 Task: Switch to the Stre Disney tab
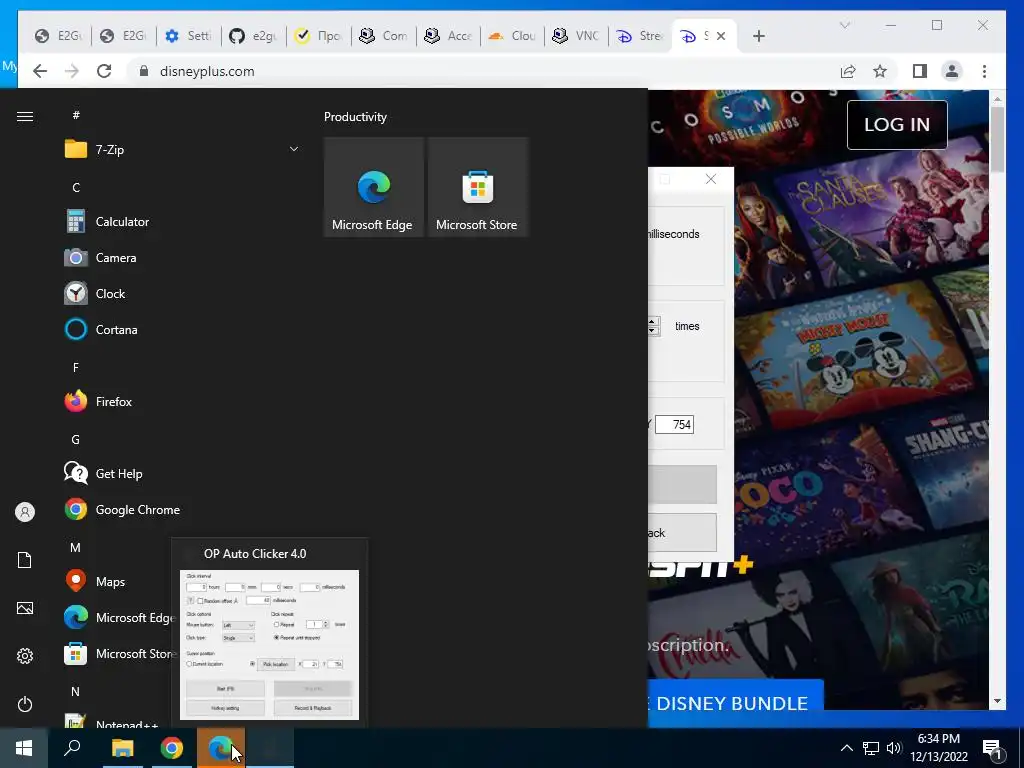coord(640,36)
